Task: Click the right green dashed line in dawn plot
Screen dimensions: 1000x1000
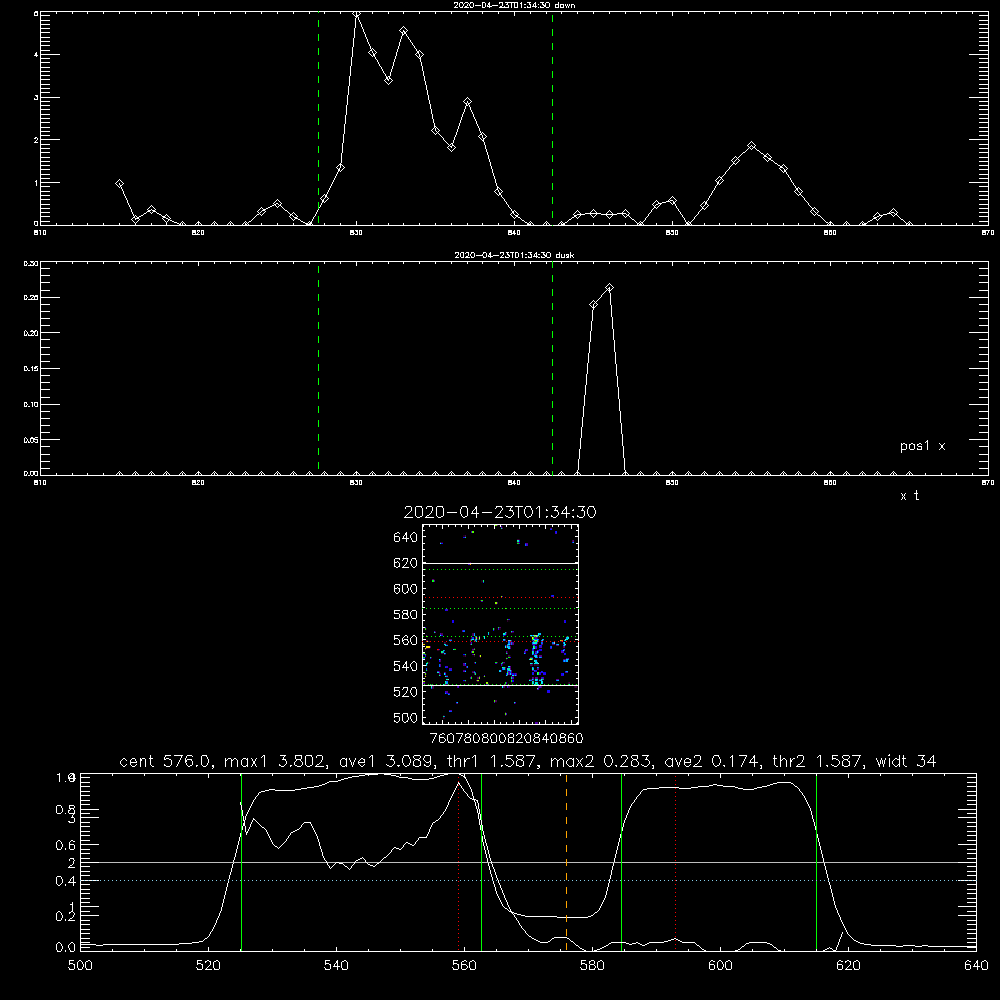Action: click(x=552, y=118)
